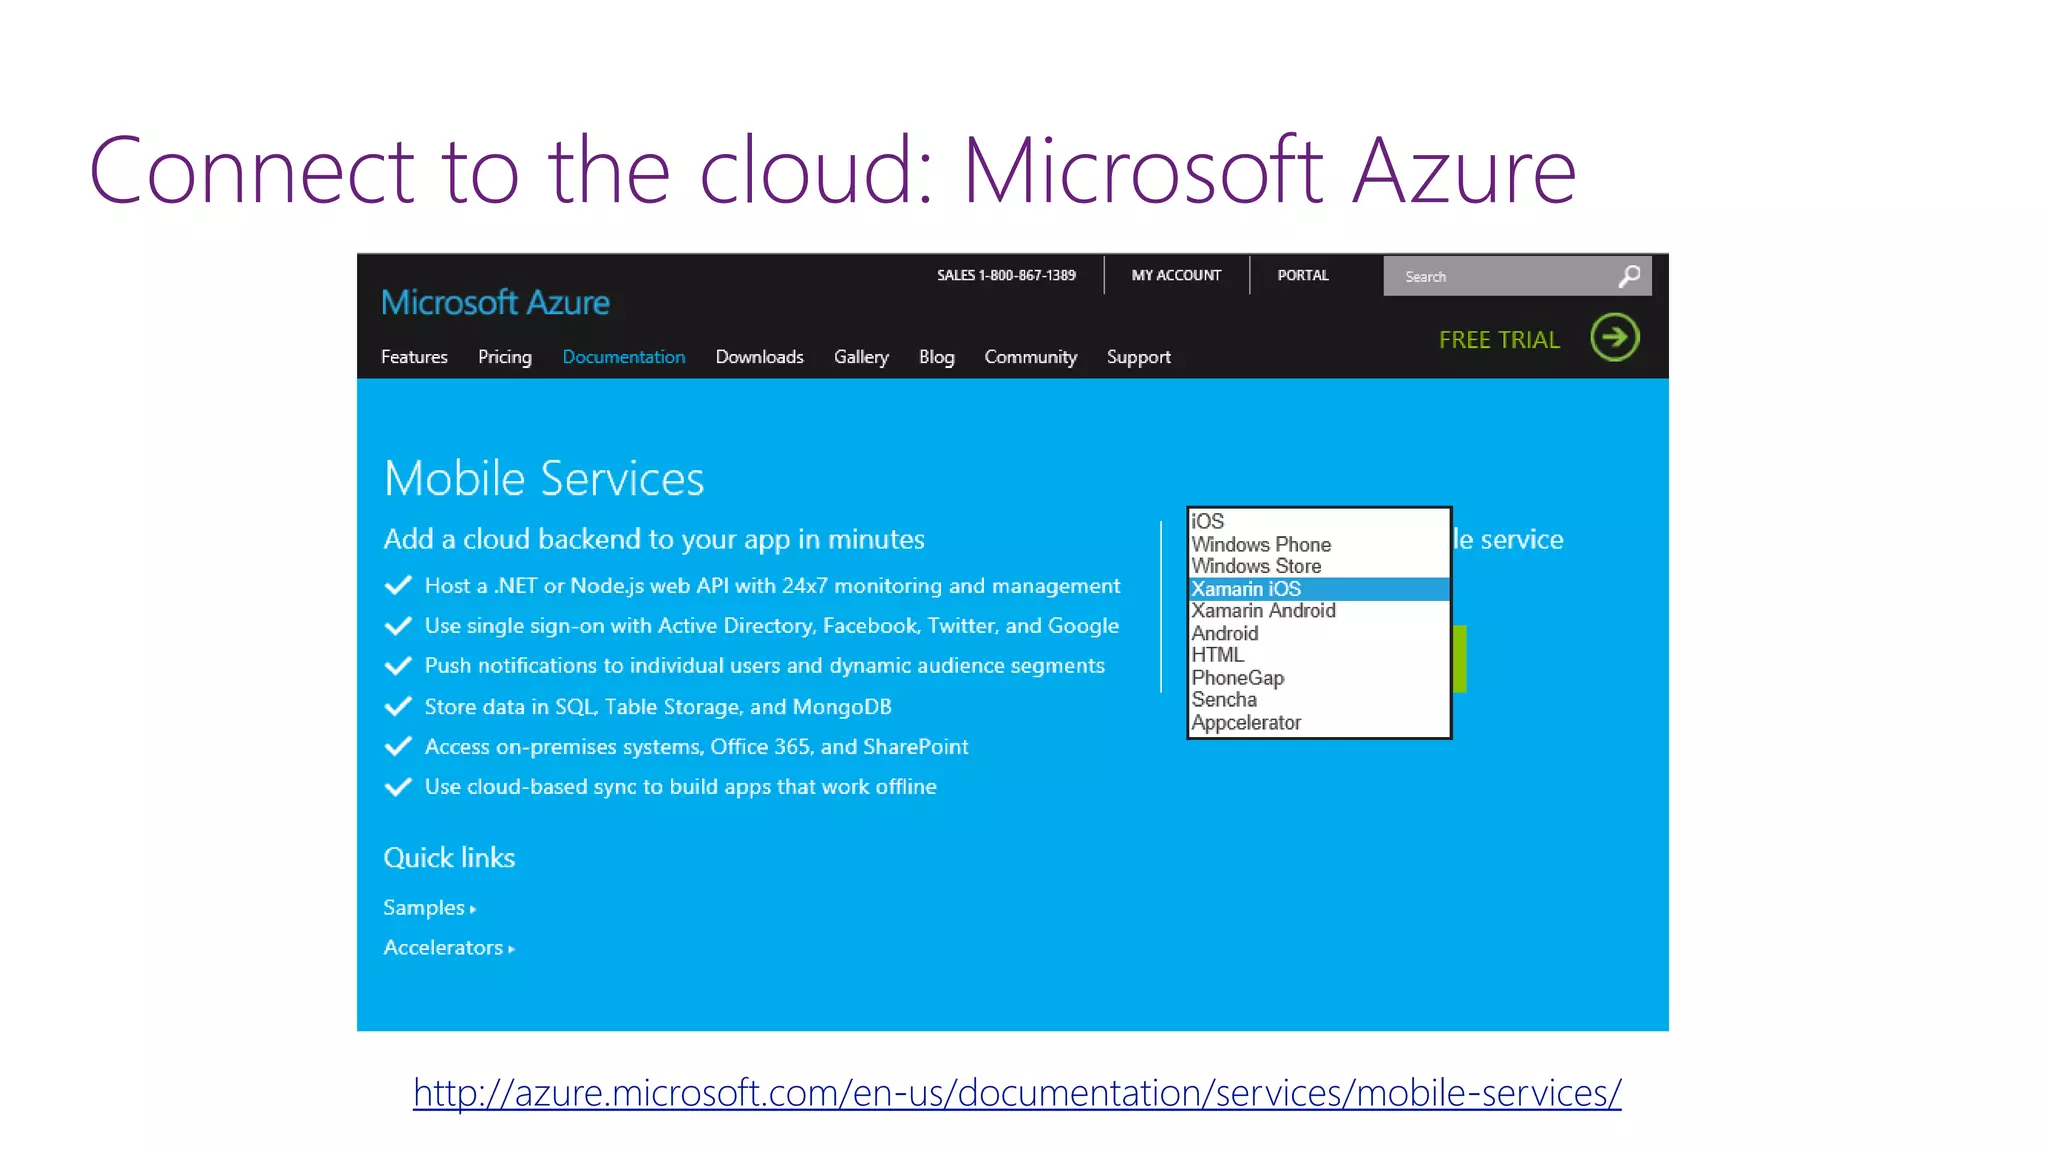Open the Support page
This screenshot has height=1152, width=2048.
point(1139,357)
